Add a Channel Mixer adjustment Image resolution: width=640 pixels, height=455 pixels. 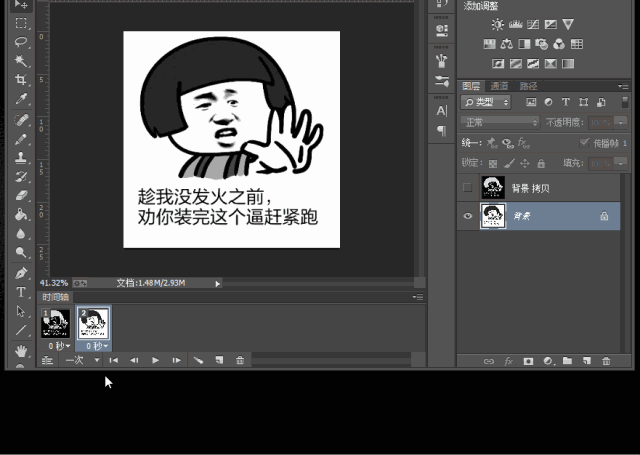tap(559, 44)
